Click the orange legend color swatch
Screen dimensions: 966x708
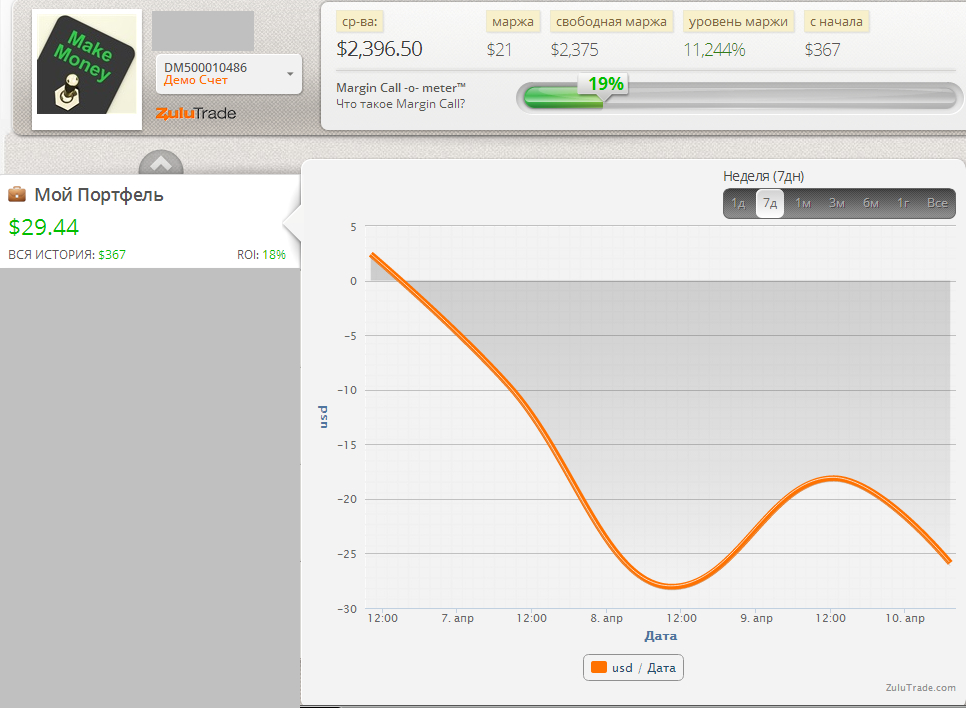[x=599, y=667]
